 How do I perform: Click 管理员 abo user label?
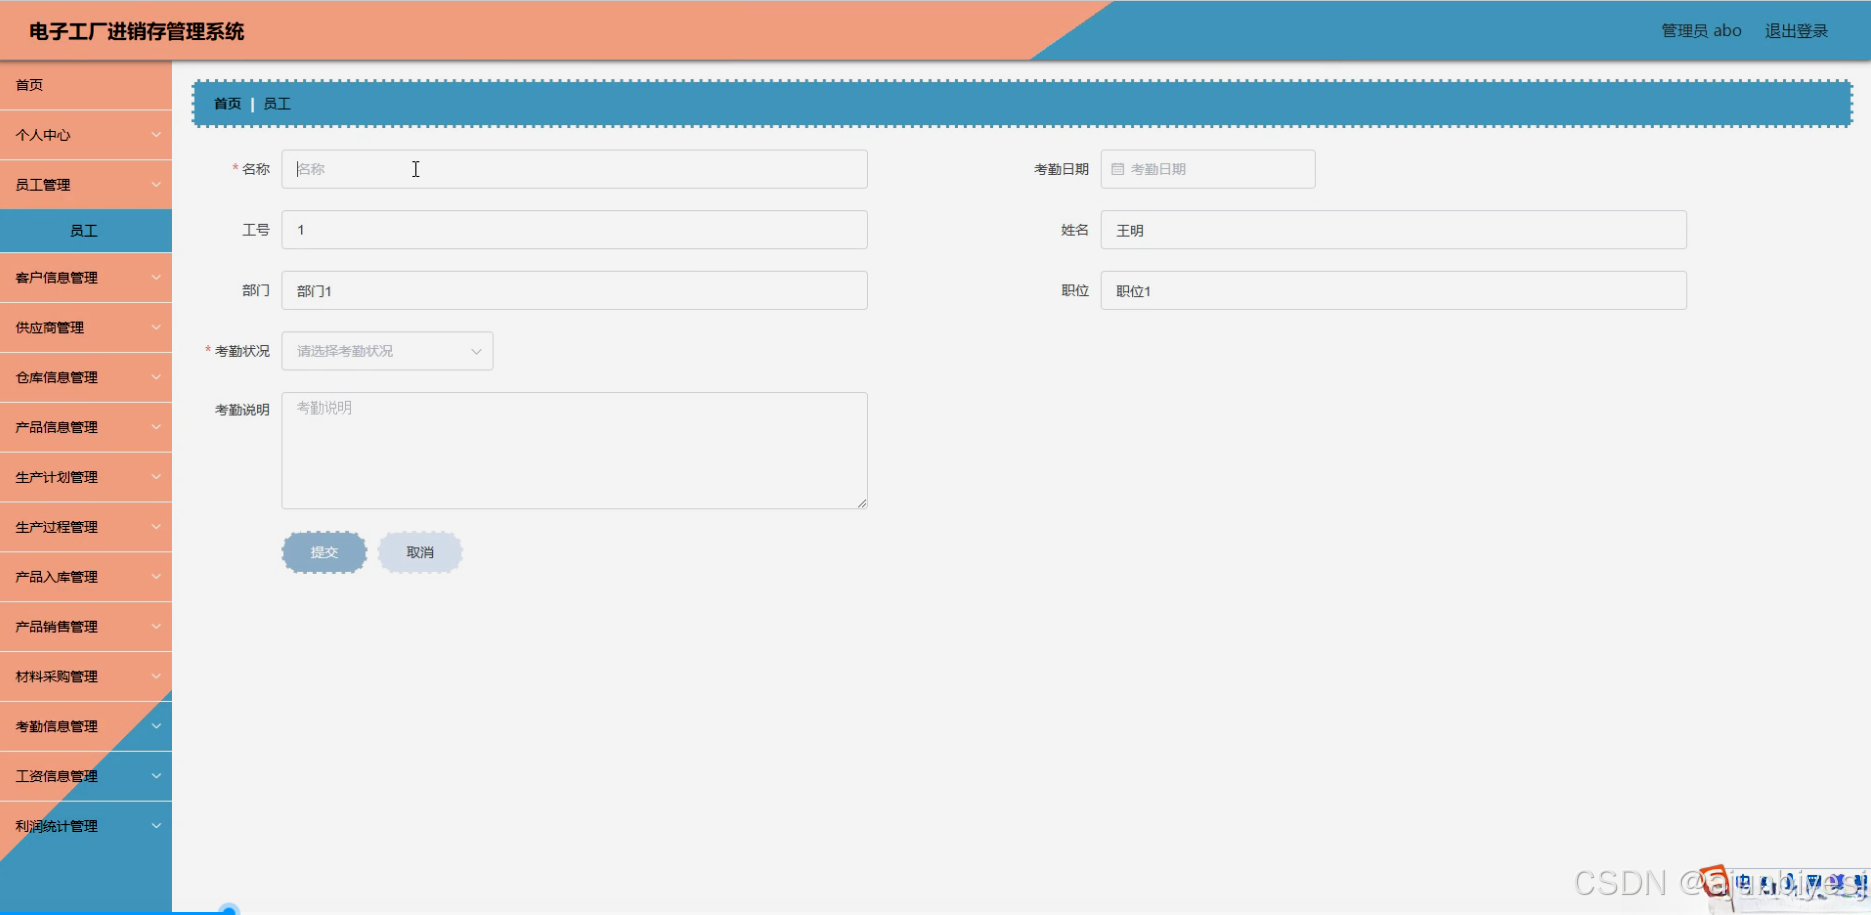click(1701, 31)
